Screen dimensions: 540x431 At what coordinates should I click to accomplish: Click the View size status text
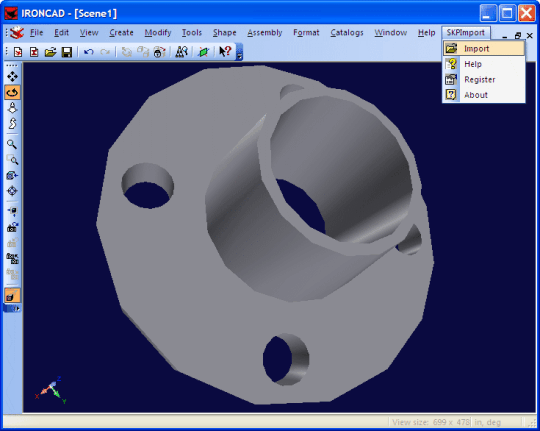431,422
